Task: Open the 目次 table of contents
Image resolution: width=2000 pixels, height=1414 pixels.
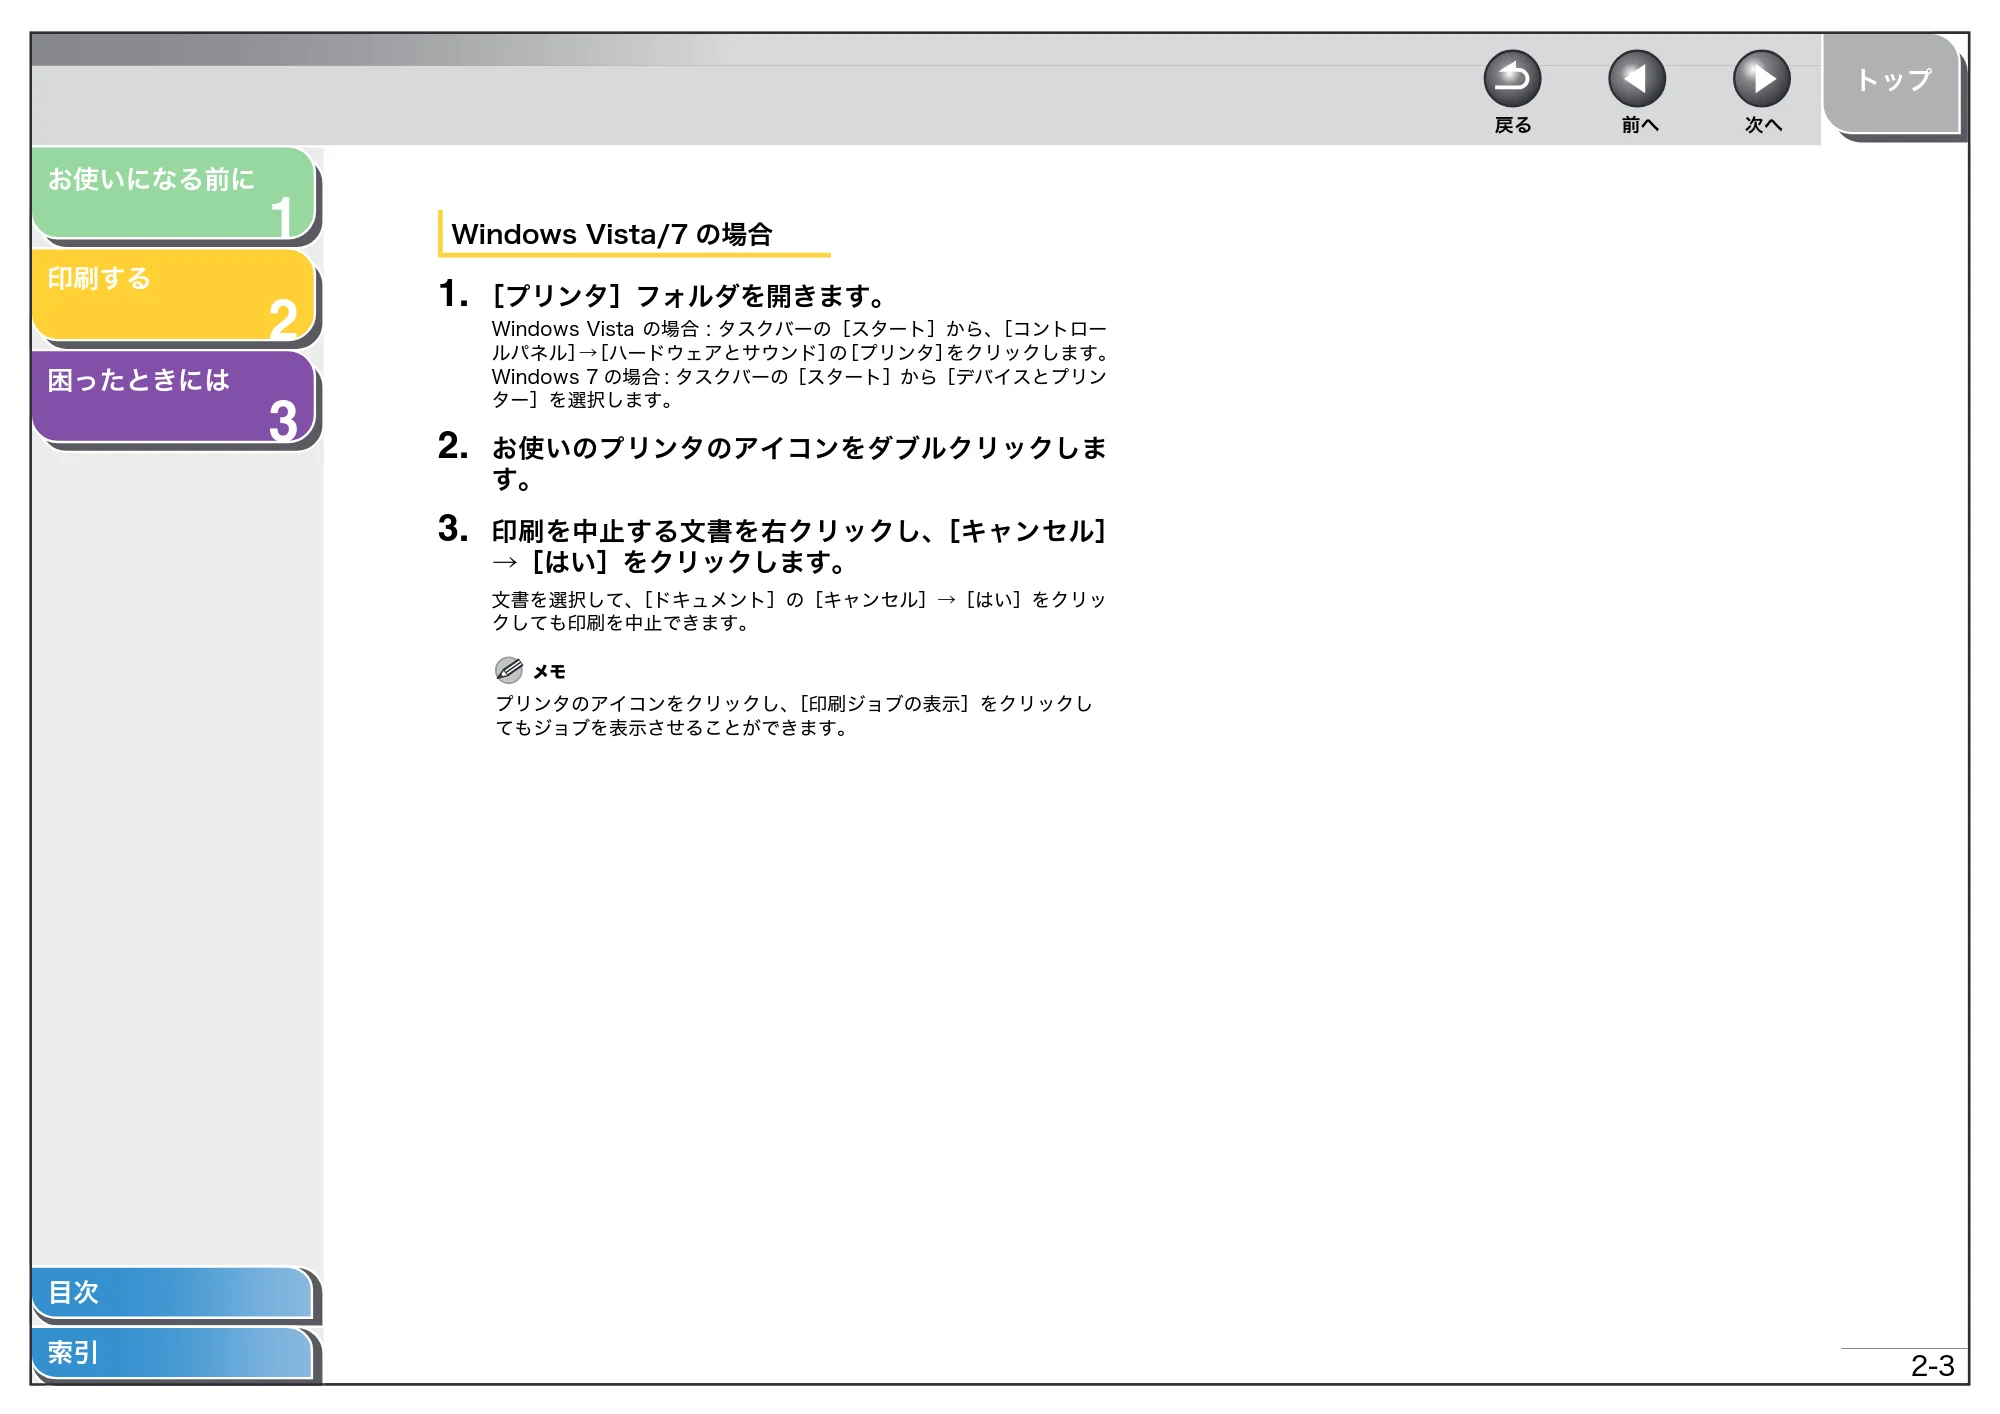Action: (x=173, y=1293)
